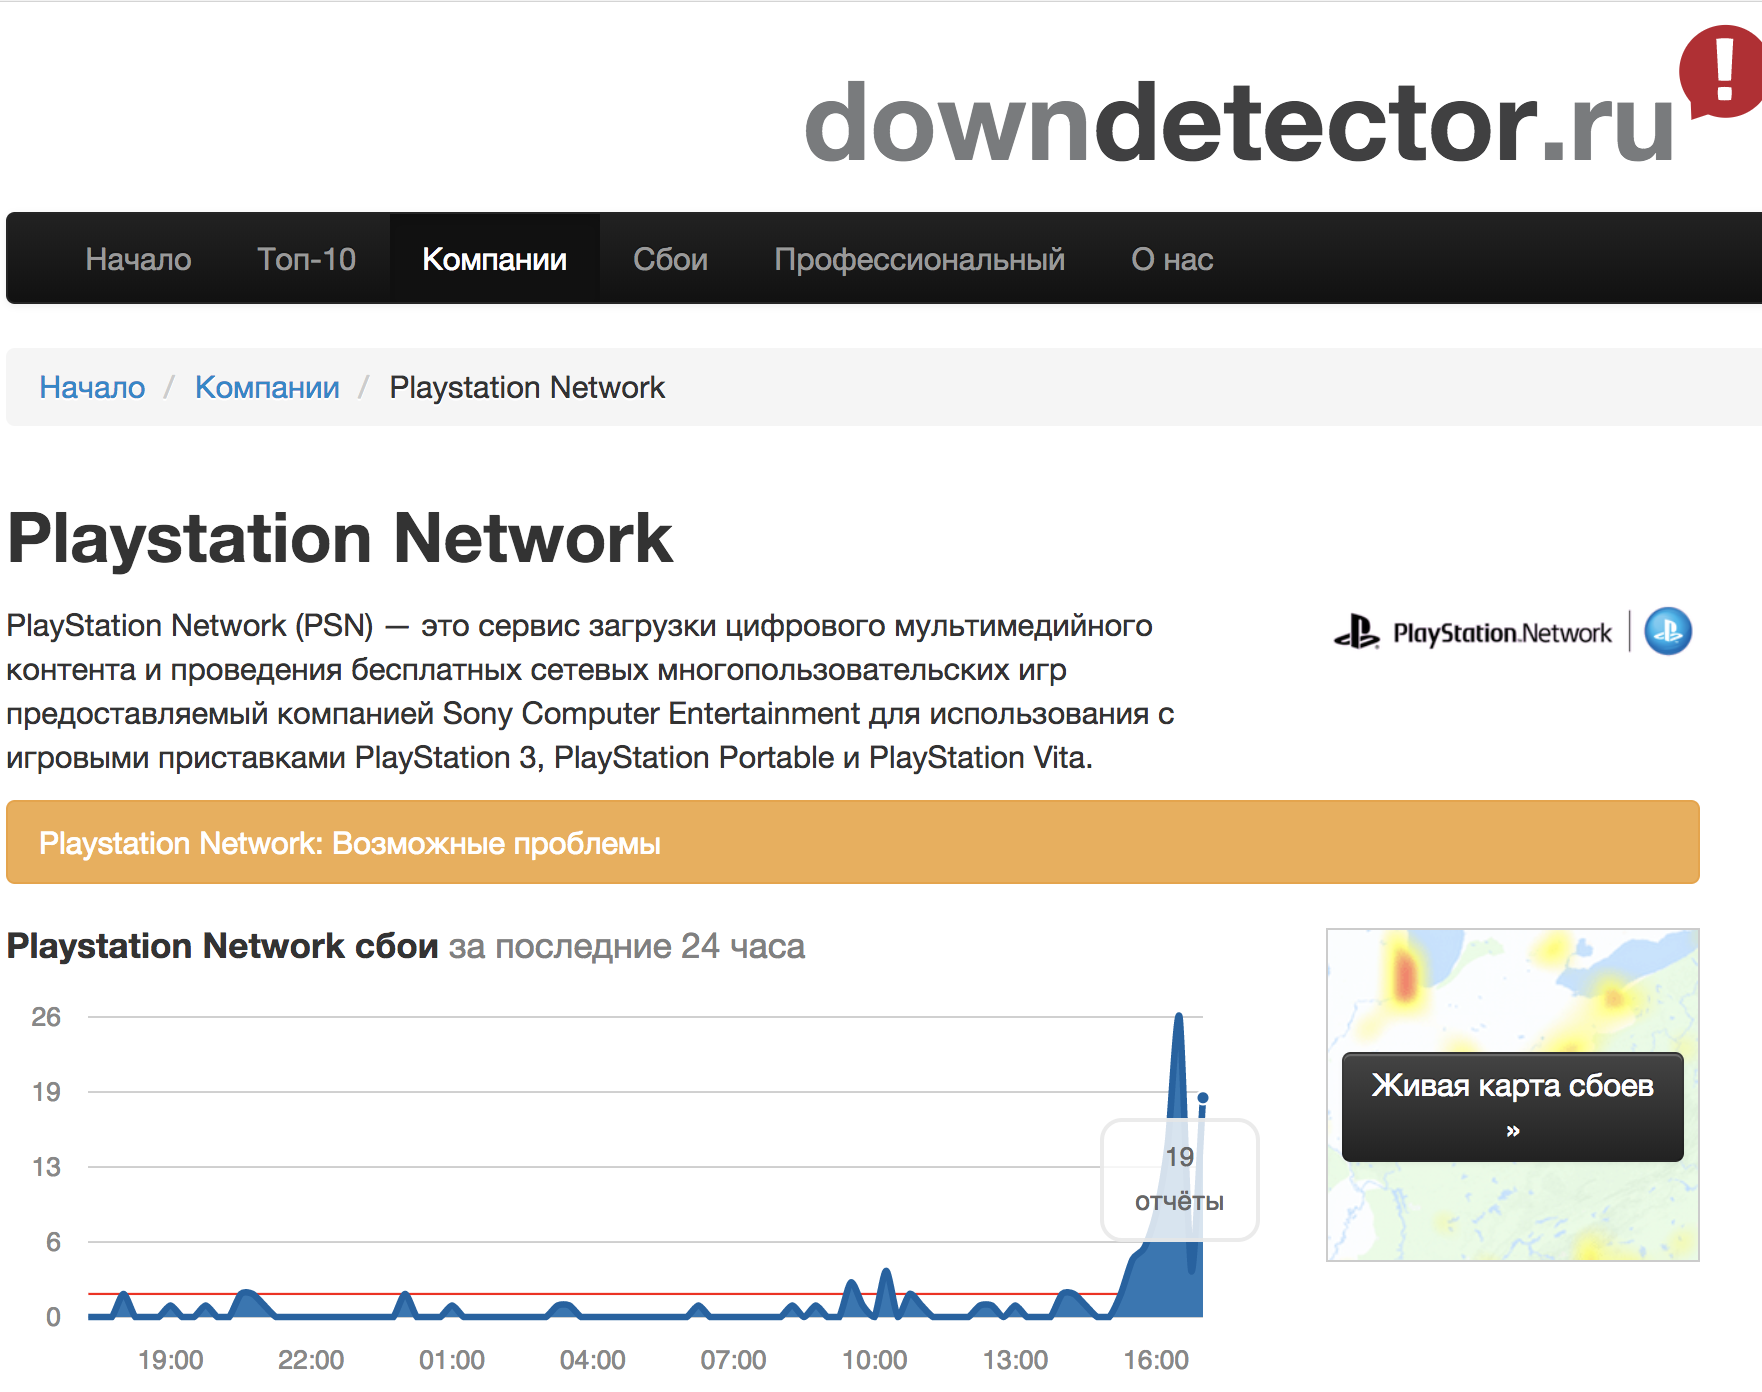Click the Playstation Network breadcrumb text
This screenshot has width=1762, height=1392.
pos(527,387)
